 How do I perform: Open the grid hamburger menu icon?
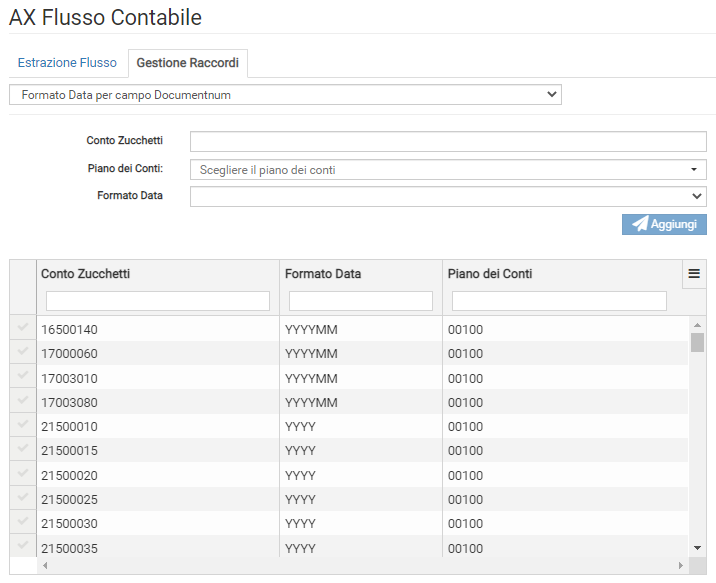click(x=693, y=273)
